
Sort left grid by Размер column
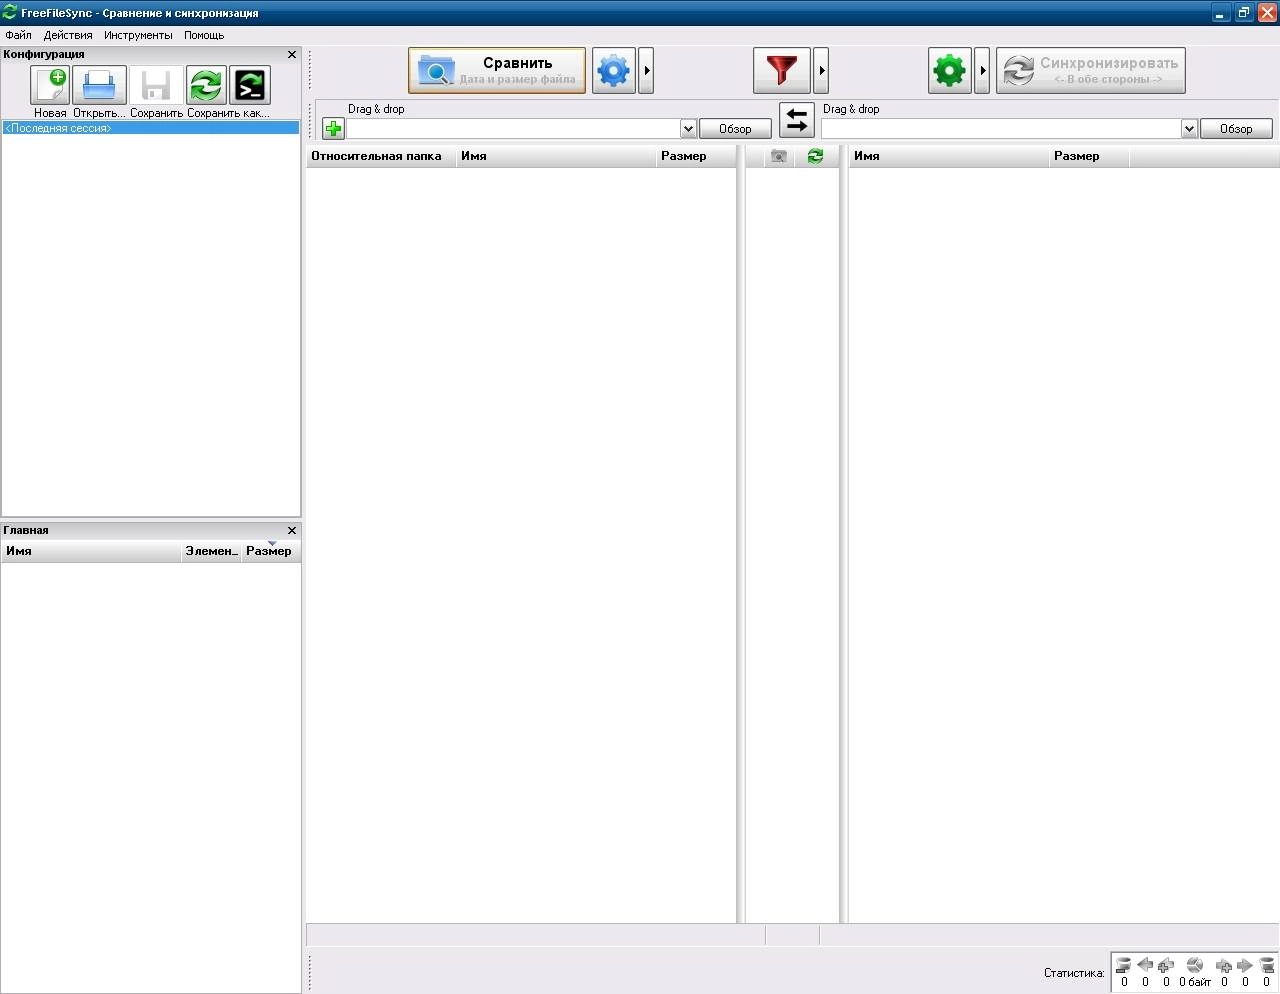click(696, 156)
